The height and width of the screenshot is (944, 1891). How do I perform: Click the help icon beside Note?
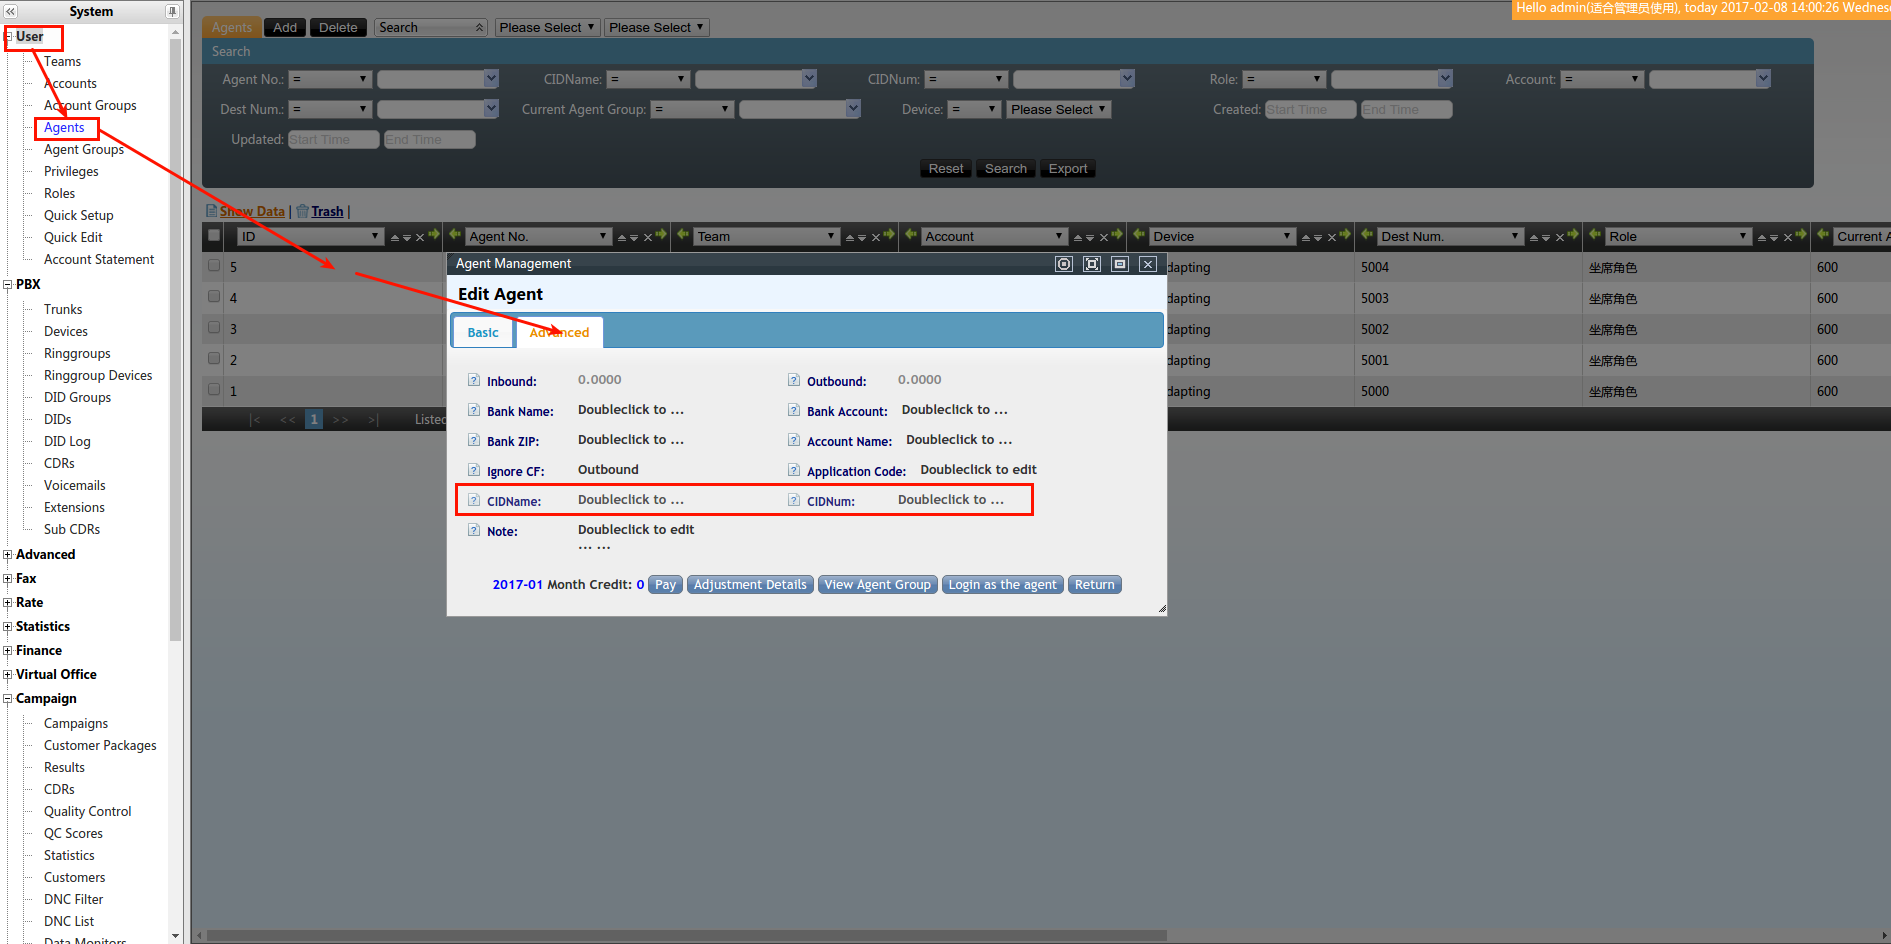(x=474, y=530)
